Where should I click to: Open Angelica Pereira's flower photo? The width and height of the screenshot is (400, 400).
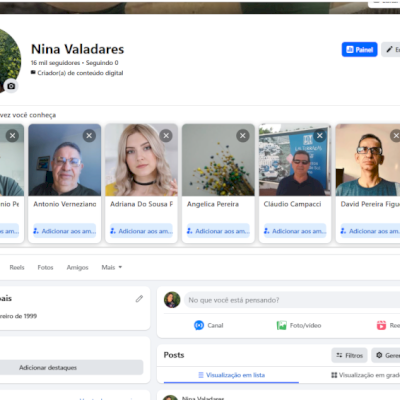pyautogui.click(x=218, y=160)
